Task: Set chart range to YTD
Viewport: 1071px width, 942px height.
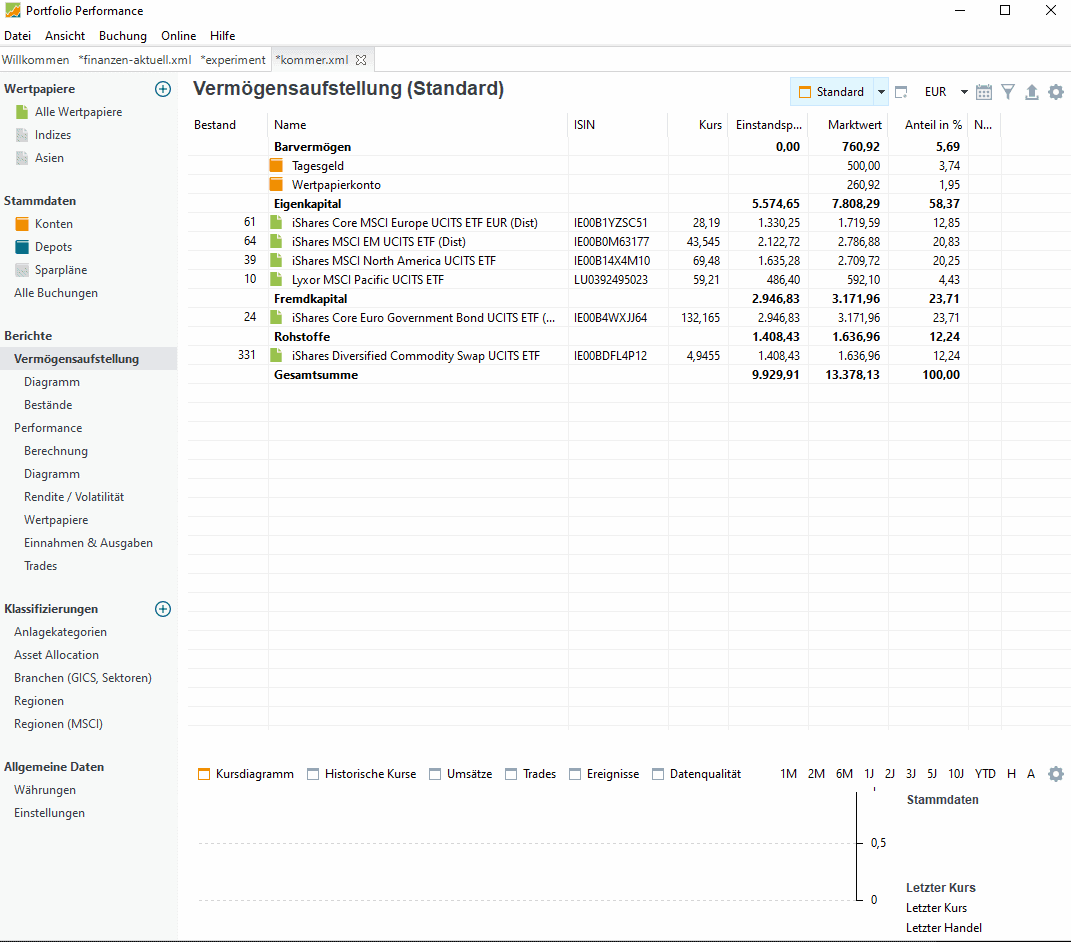Action: coord(985,774)
